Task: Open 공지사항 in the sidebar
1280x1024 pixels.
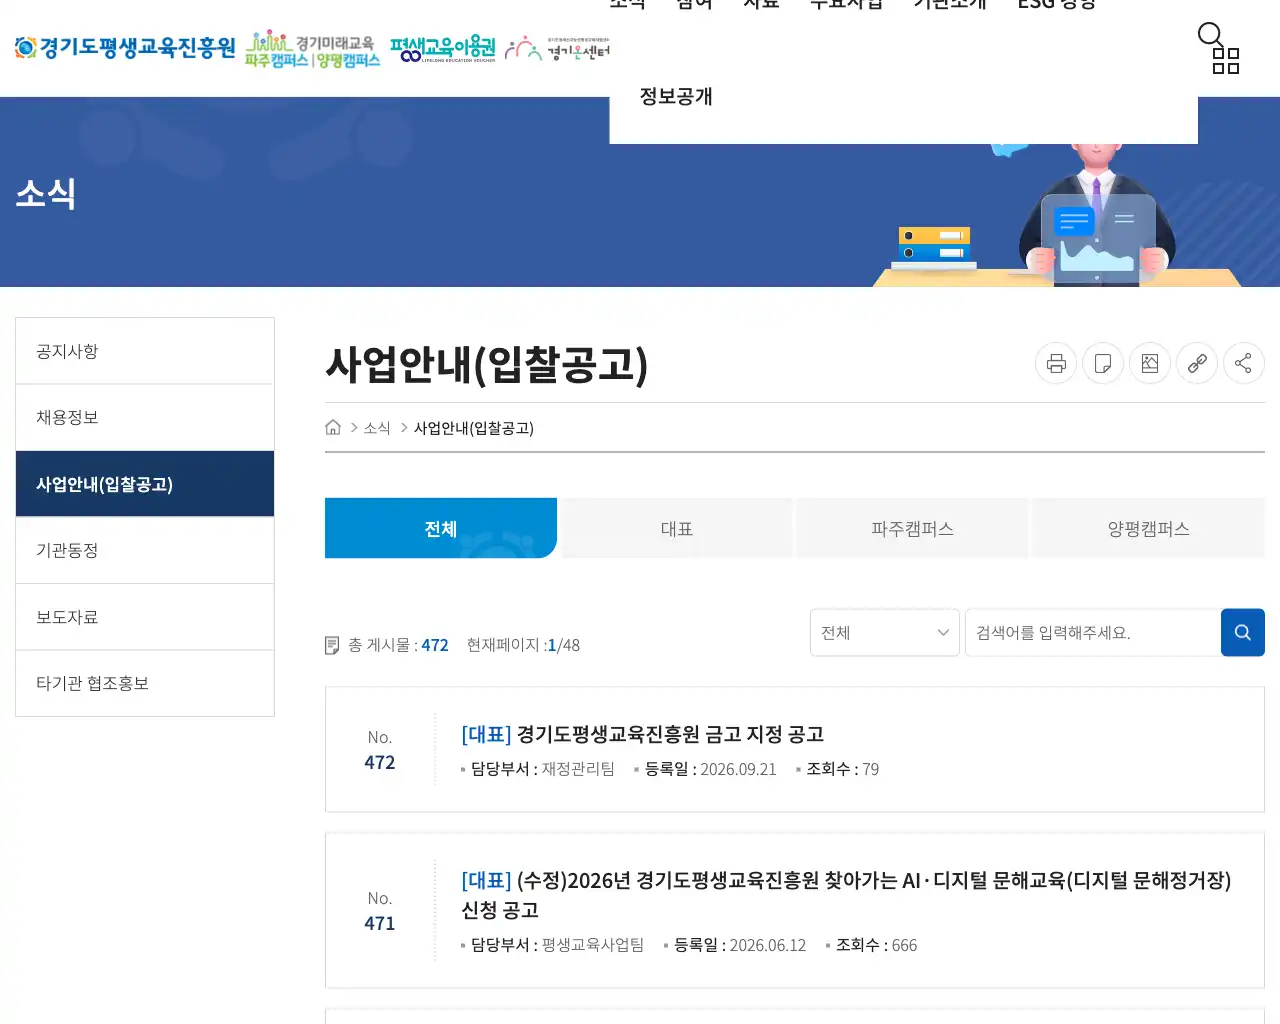Action: tap(145, 351)
